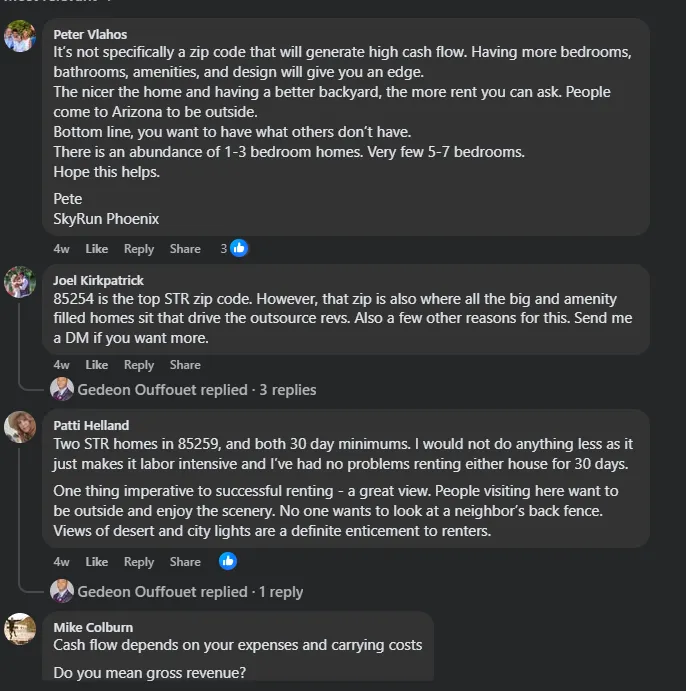Click Joel Kirkpatrick's avatar
The image size is (686, 691).
click(21, 283)
